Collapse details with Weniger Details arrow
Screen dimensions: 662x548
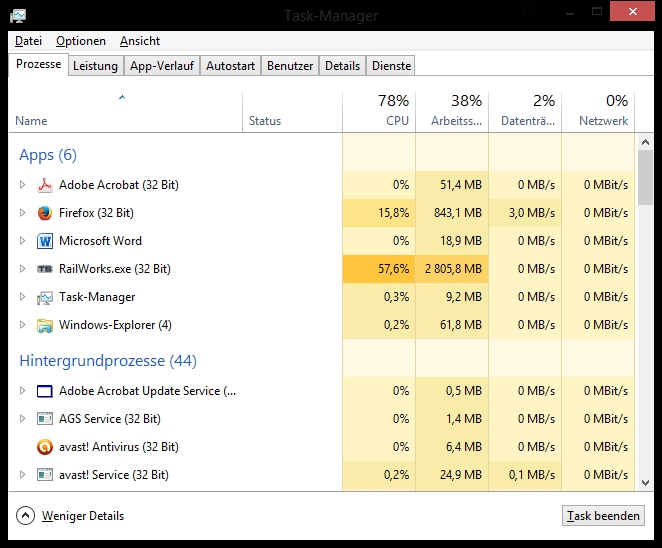tap(25, 516)
